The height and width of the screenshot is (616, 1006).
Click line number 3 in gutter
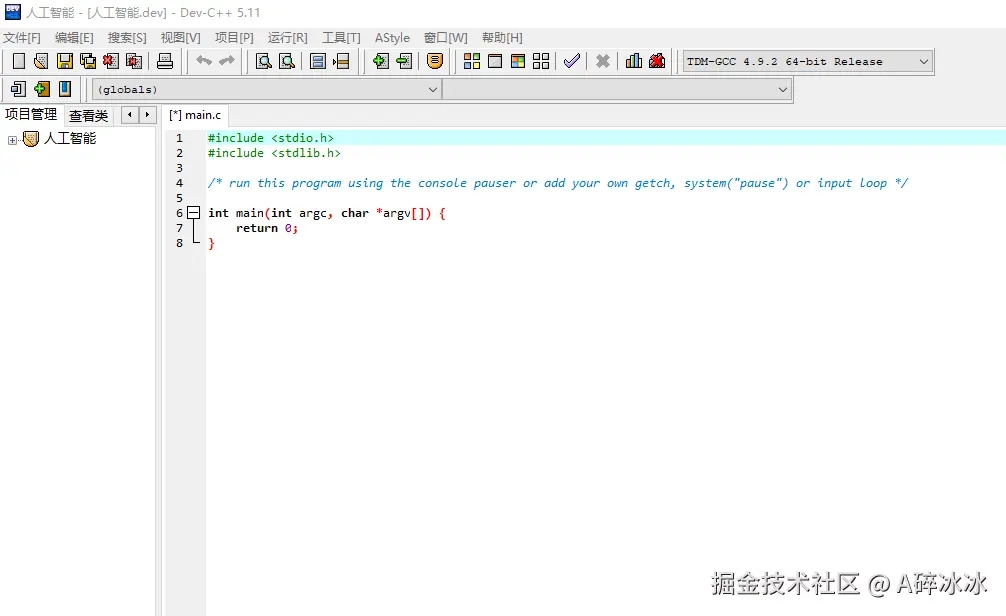click(180, 168)
